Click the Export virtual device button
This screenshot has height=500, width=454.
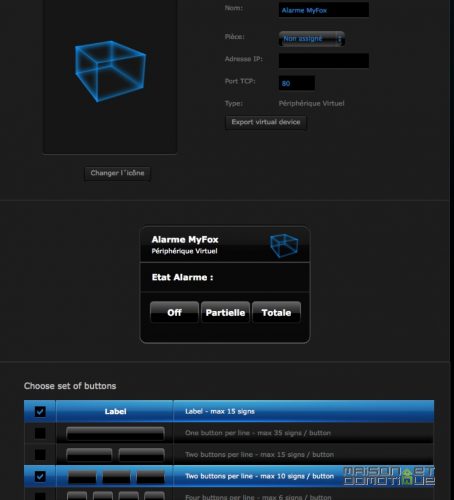tap(266, 122)
